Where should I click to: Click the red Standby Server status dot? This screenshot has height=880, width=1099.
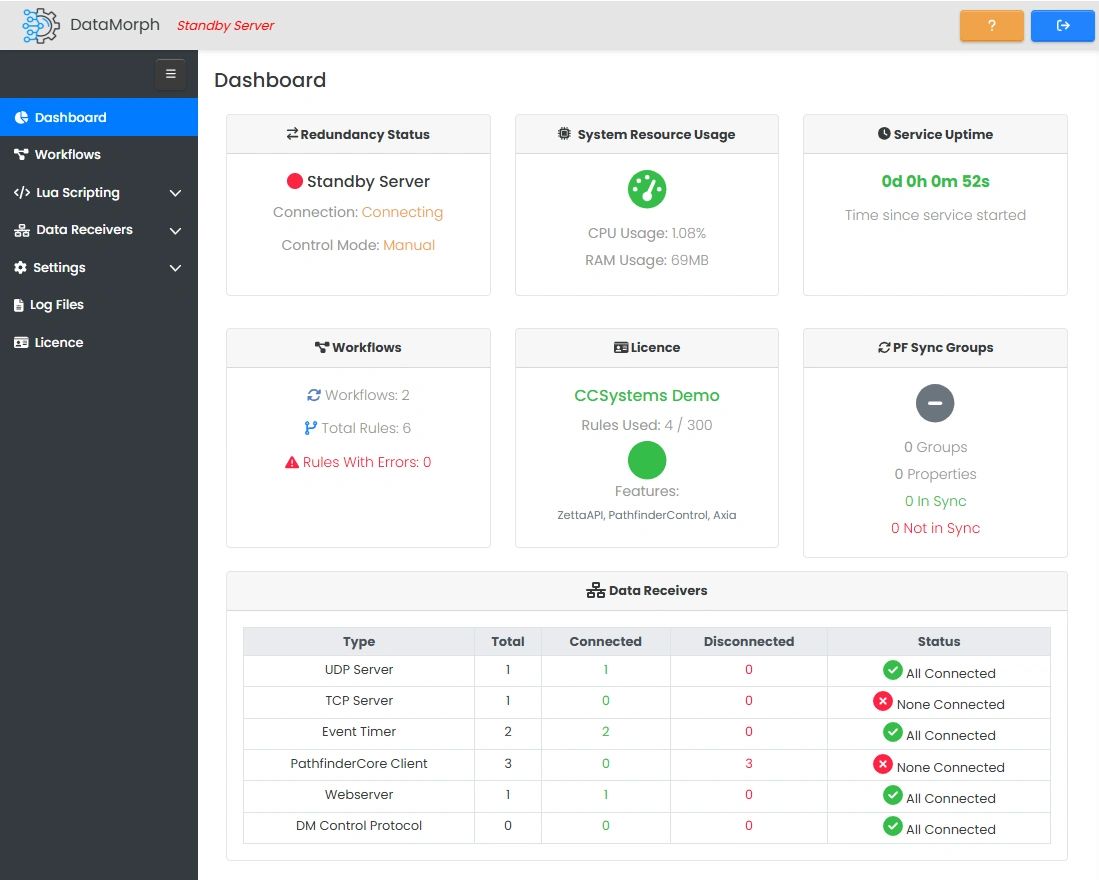coord(294,181)
